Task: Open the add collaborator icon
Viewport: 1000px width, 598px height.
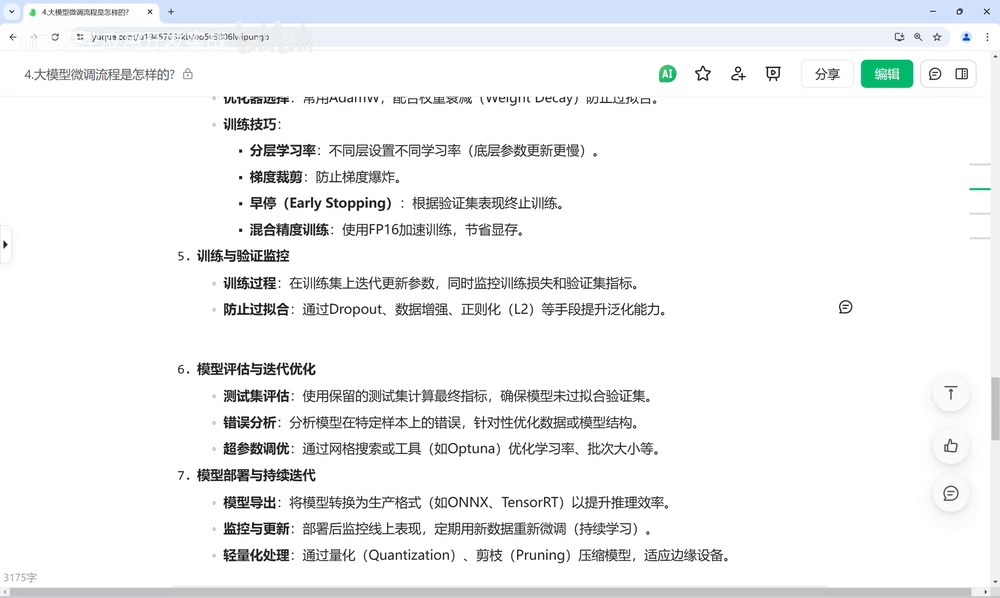Action: tap(738, 74)
